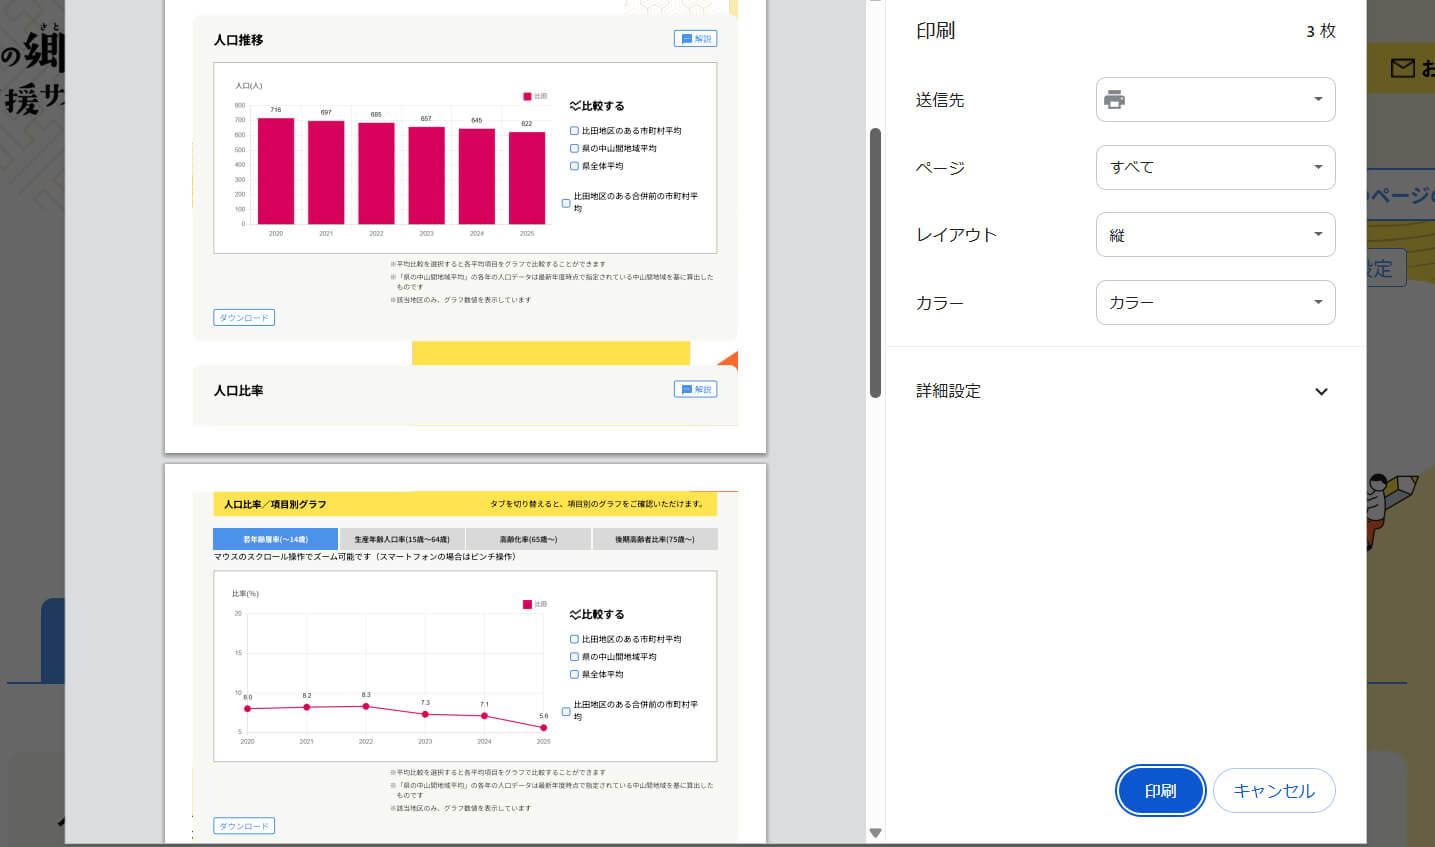Expand the 詳細設定 section
Screen dimensions: 1435x847
click(1321, 391)
